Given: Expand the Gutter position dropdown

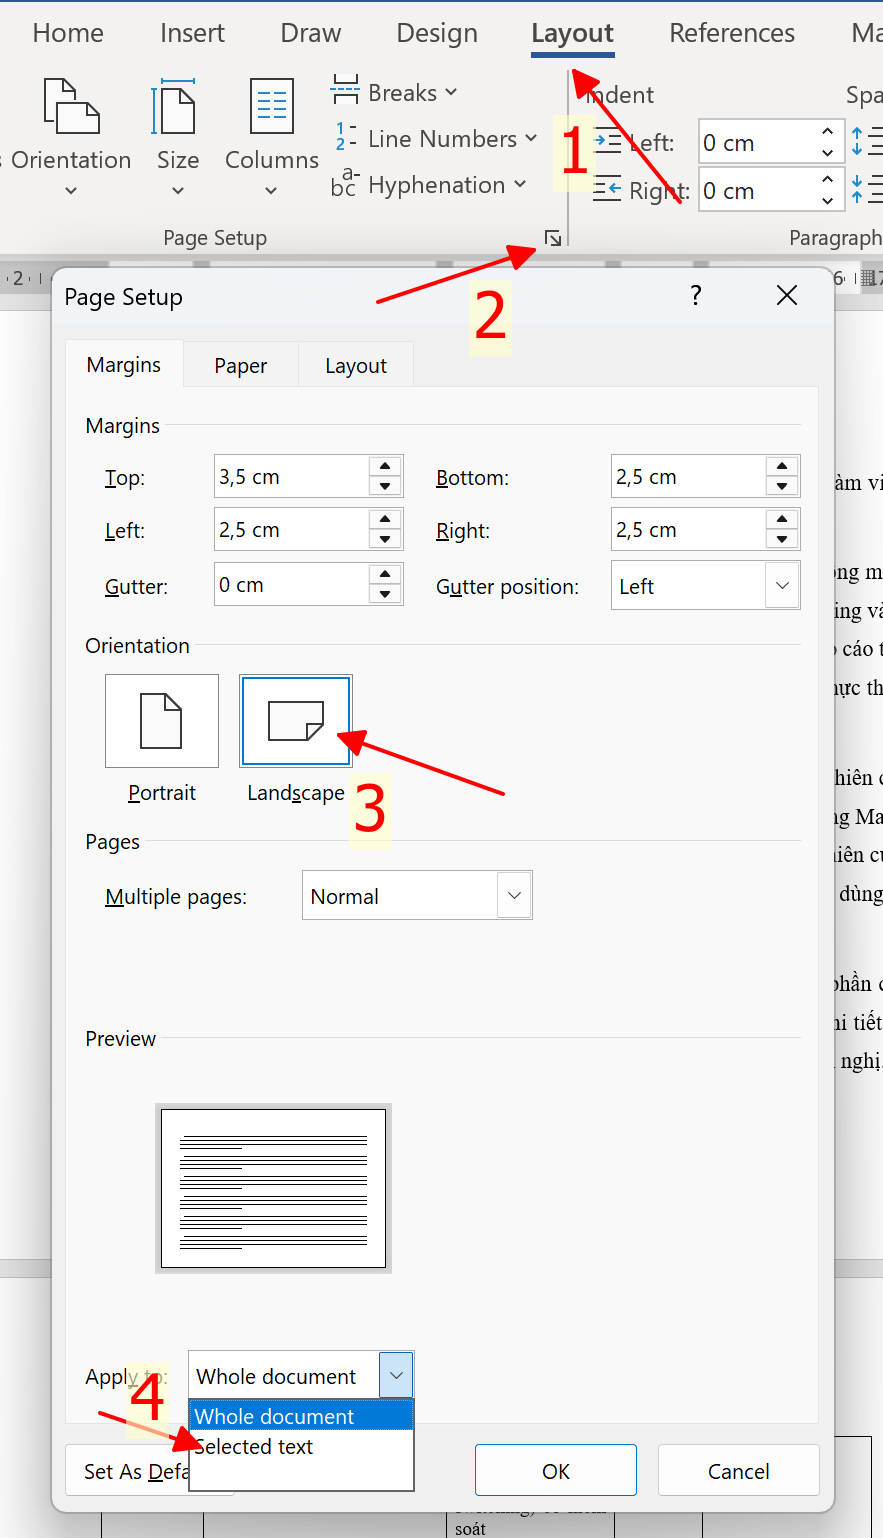Looking at the screenshot, I should click(x=782, y=586).
